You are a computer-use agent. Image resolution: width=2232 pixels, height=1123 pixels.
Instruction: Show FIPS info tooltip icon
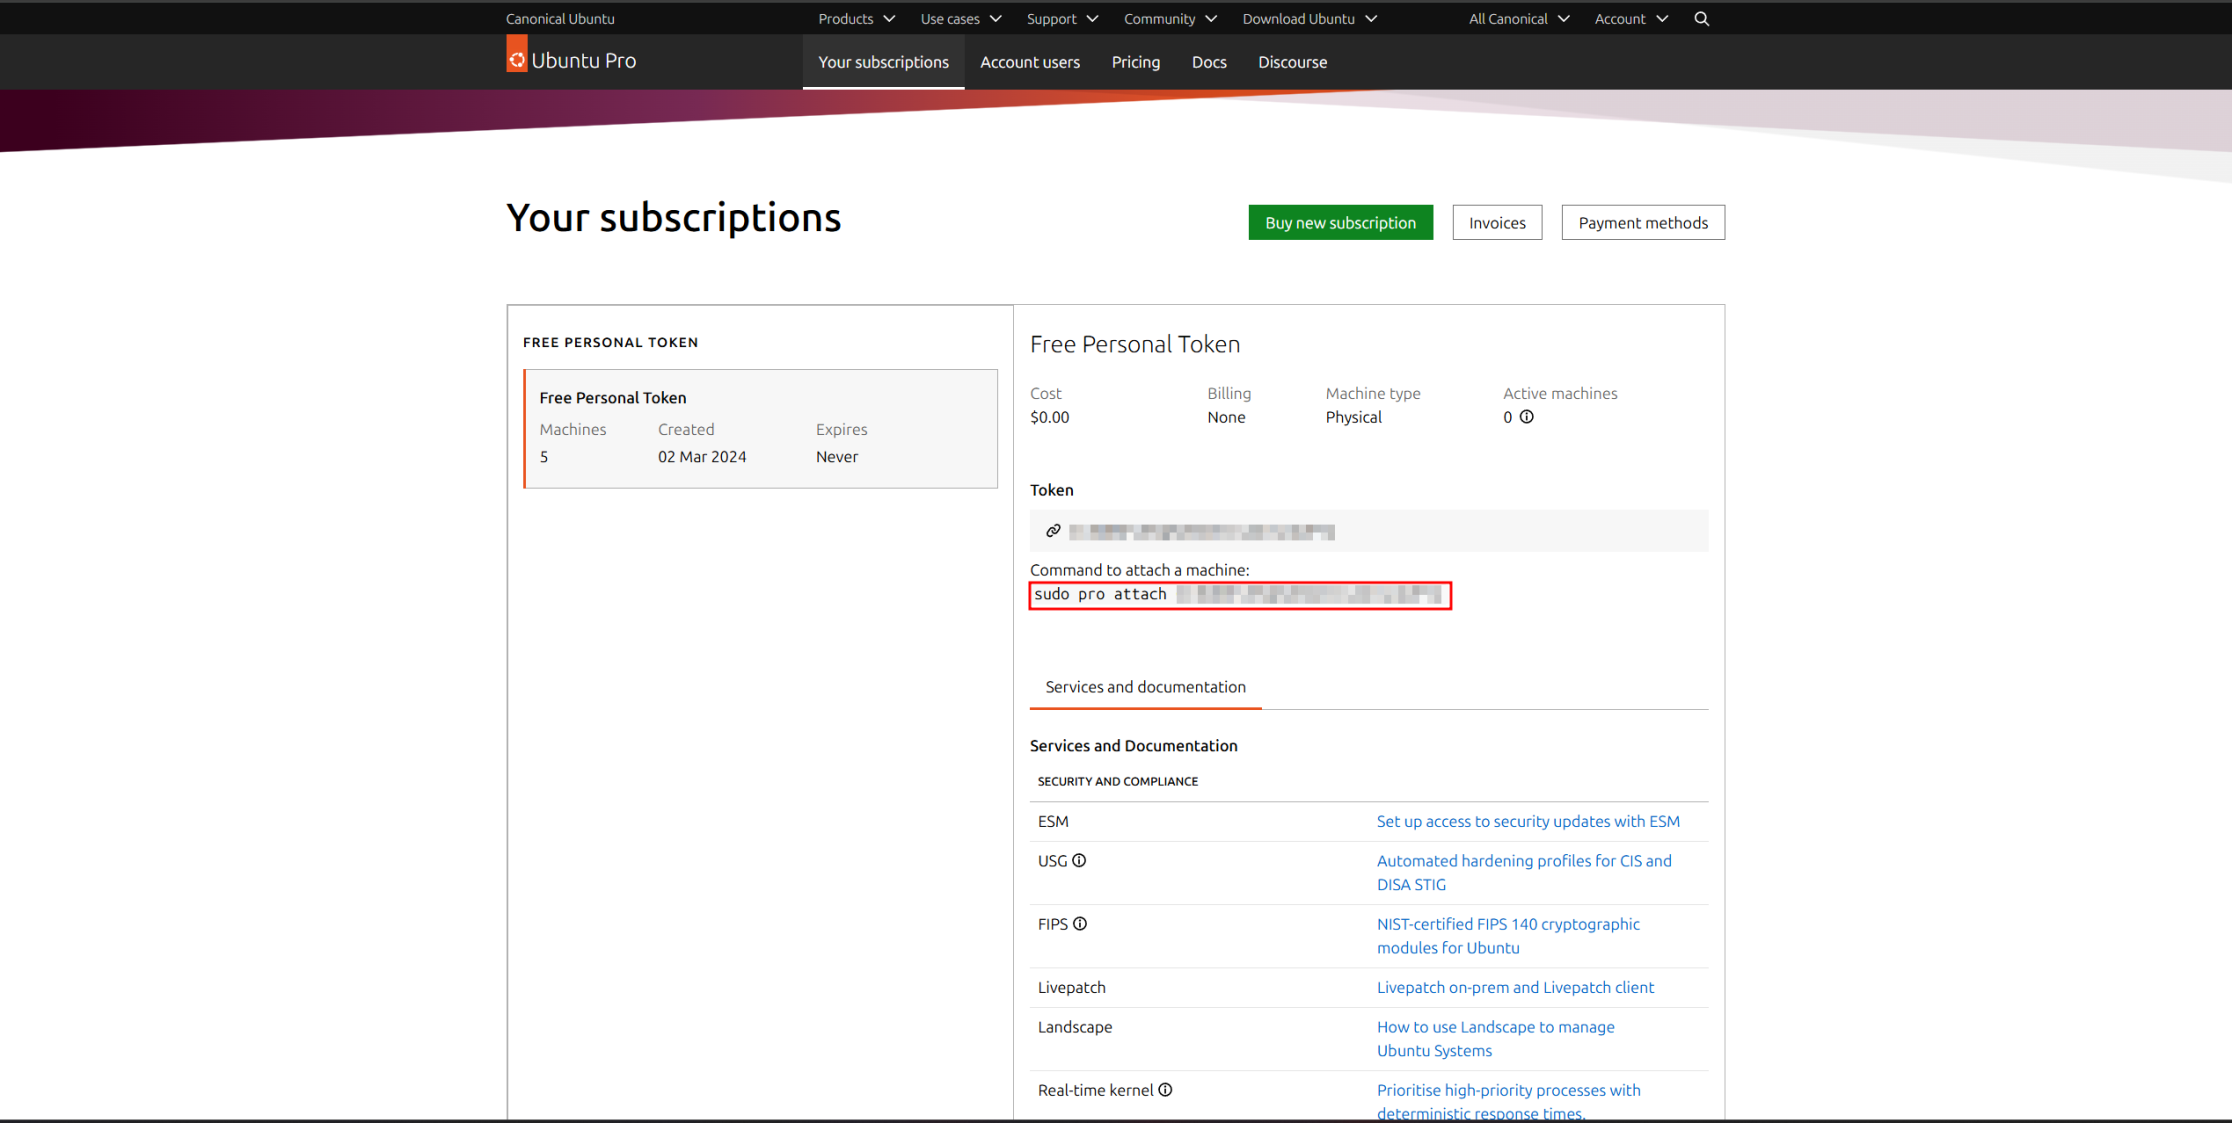click(1080, 924)
